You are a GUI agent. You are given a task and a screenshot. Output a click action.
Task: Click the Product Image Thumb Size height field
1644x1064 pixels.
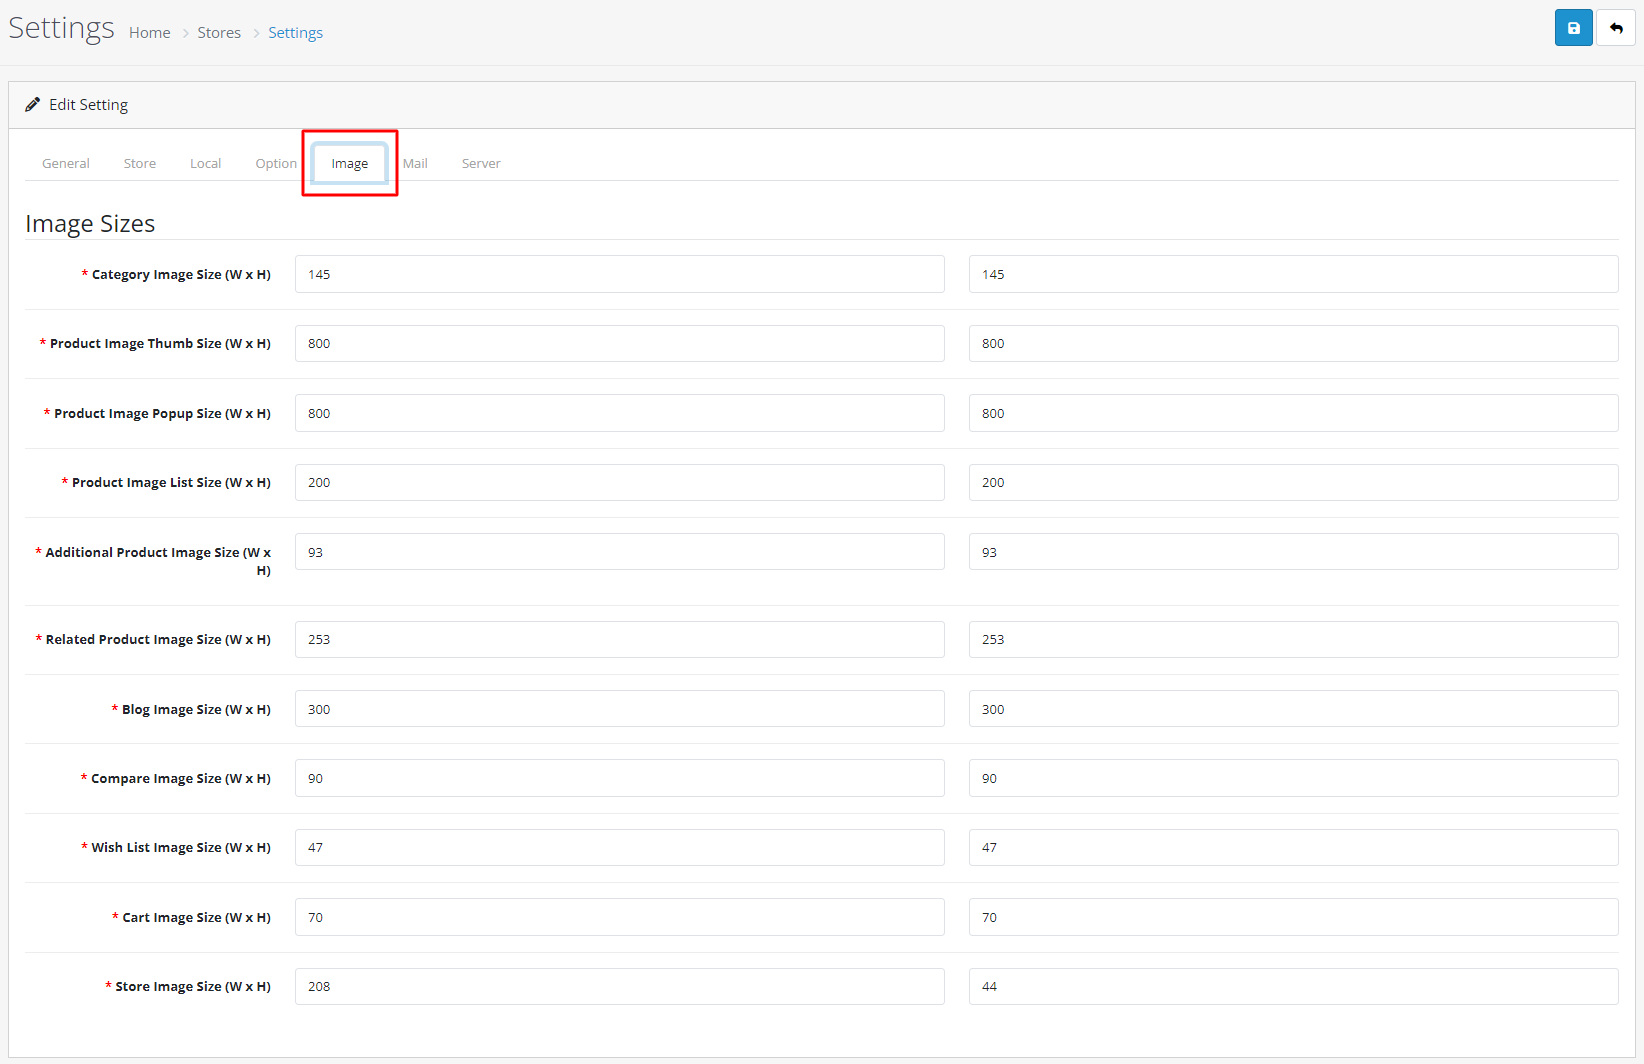coord(1293,343)
